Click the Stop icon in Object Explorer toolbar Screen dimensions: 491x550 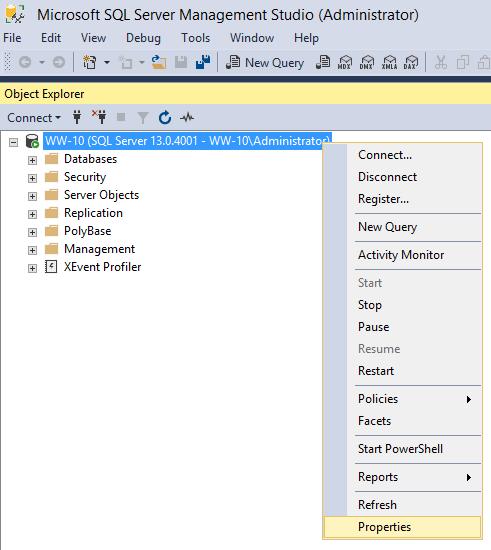121,117
